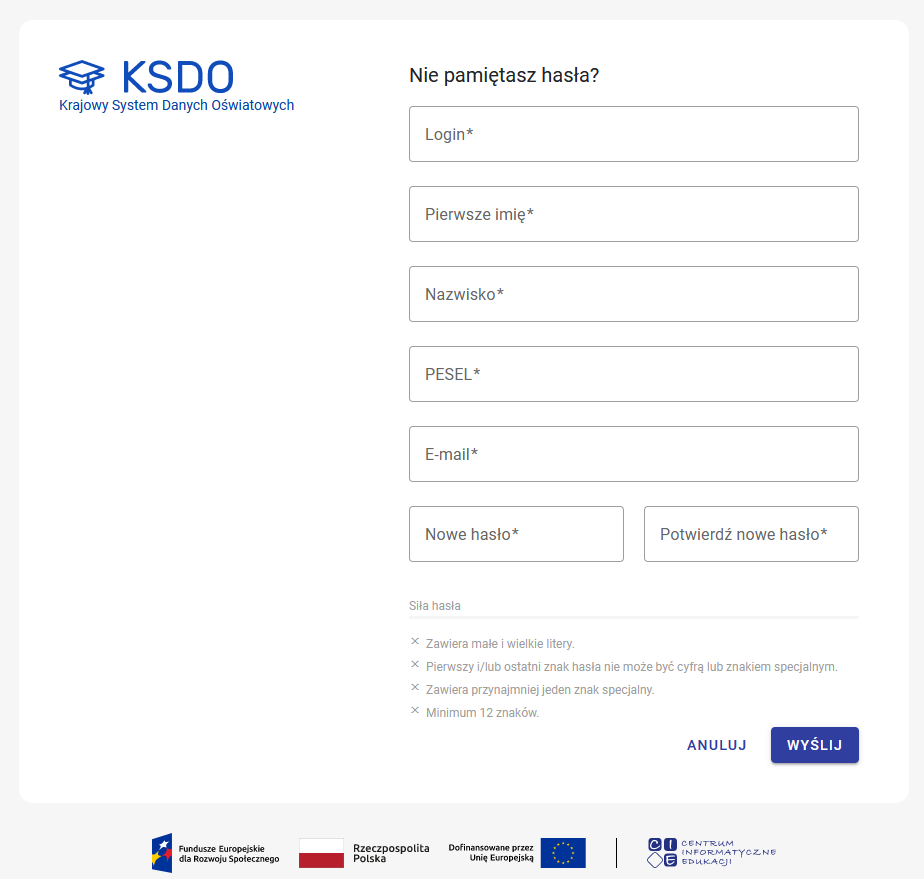924x879 pixels.
Task: Click the European Union flag logo
Action: (563, 853)
